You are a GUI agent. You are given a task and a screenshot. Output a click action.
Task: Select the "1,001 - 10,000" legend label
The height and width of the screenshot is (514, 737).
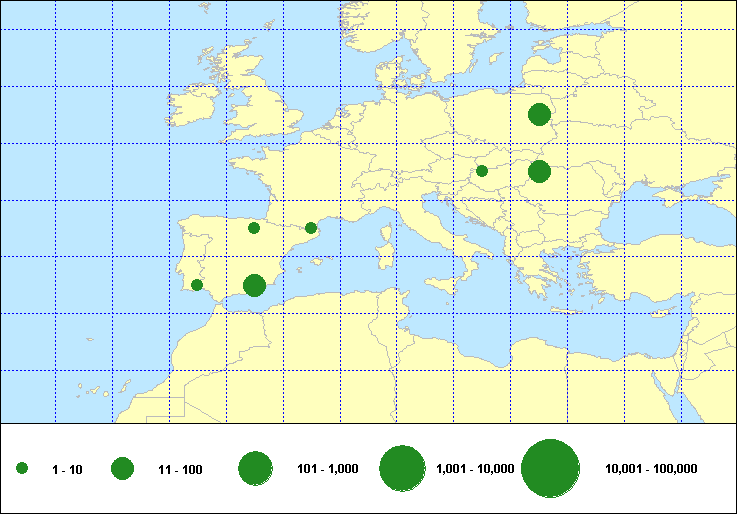pyautogui.click(x=475, y=469)
